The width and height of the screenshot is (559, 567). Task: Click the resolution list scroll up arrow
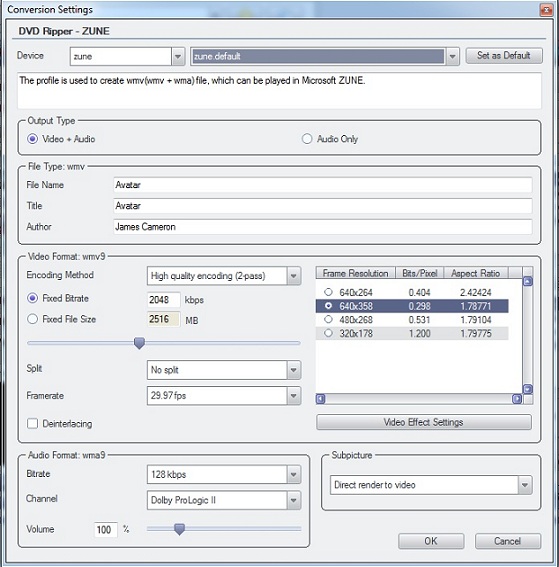pos(528,281)
